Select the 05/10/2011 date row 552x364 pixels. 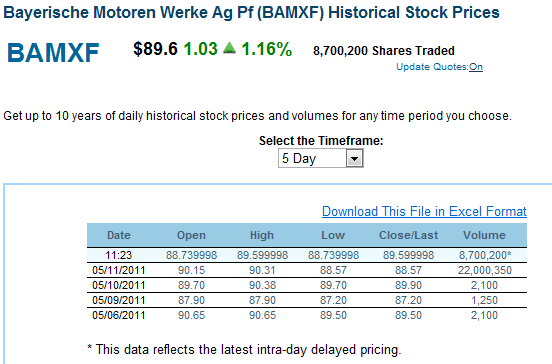[x=307, y=285]
